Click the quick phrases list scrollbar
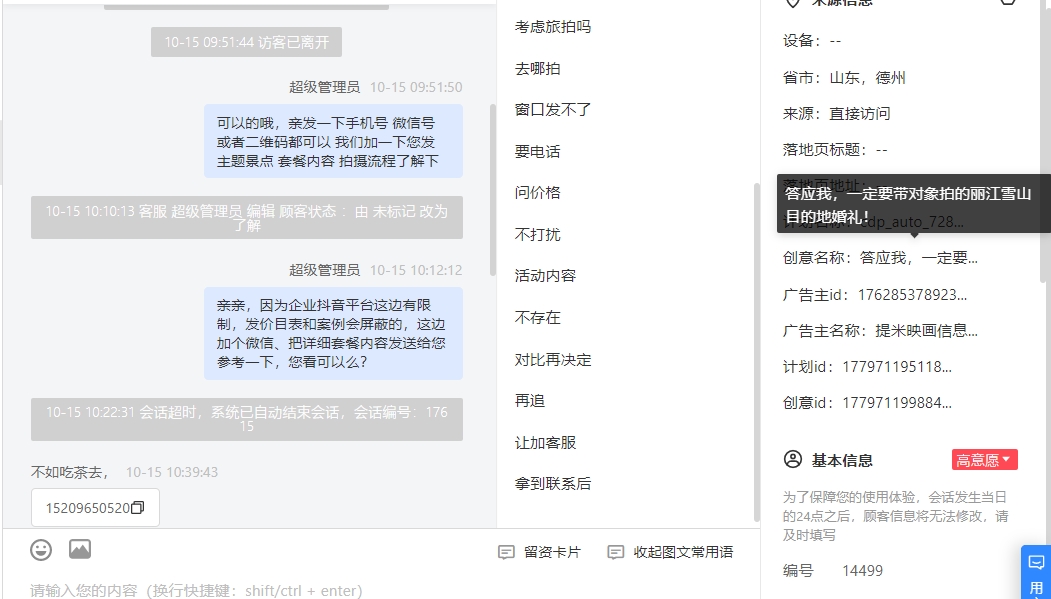1051x599 pixels. pyautogui.click(x=757, y=352)
